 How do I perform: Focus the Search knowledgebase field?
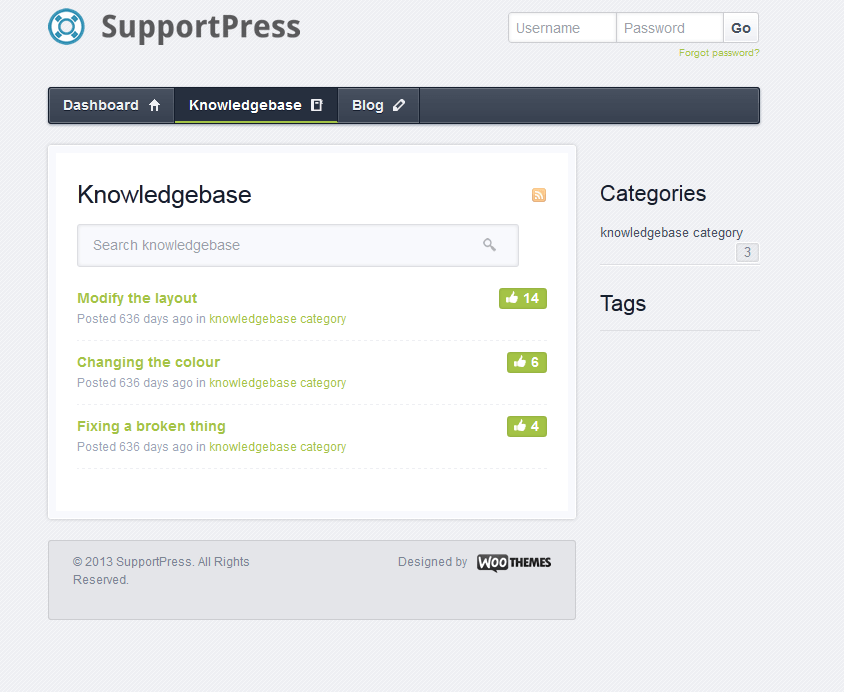pos(298,245)
